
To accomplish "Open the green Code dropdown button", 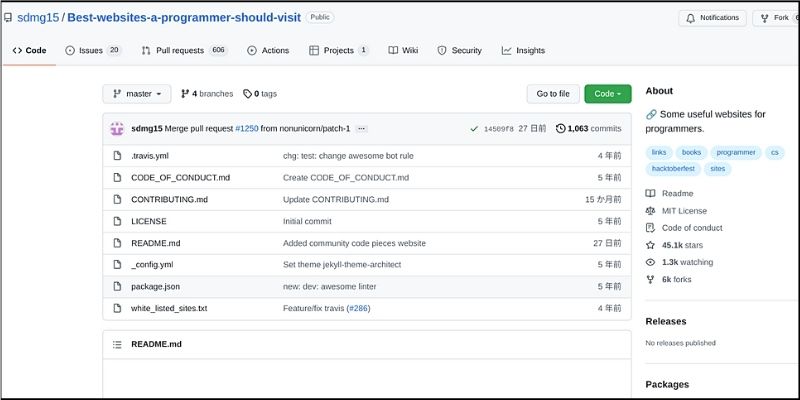I will coord(608,94).
